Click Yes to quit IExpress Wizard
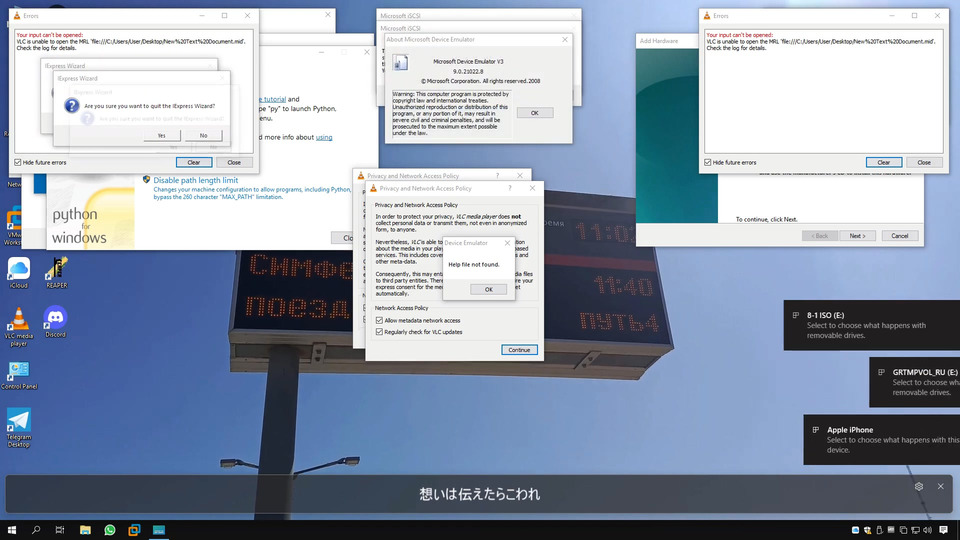960x540 pixels. pyautogui.click(x=162, y=135)
